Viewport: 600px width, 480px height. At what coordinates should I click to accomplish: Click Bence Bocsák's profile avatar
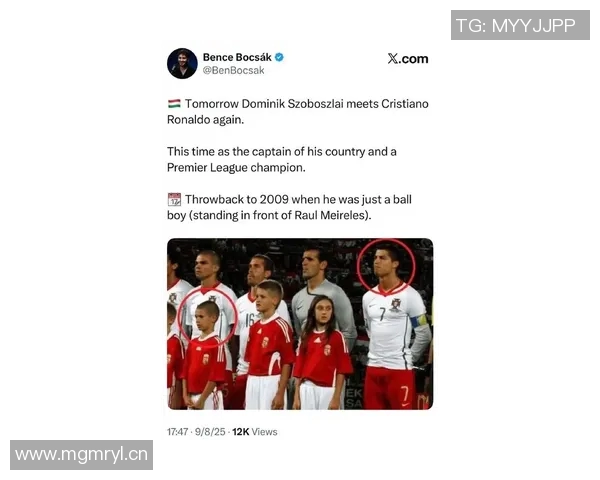[182, 64]
